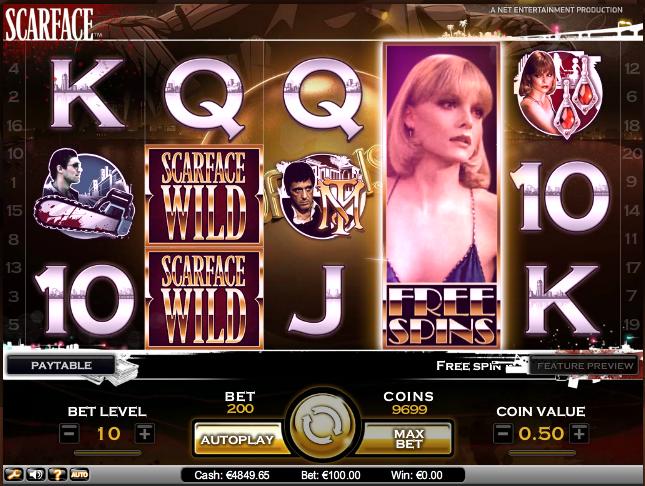645x486 pixels.
Task: Open the Paytable
Action: [x=61, y=365]
